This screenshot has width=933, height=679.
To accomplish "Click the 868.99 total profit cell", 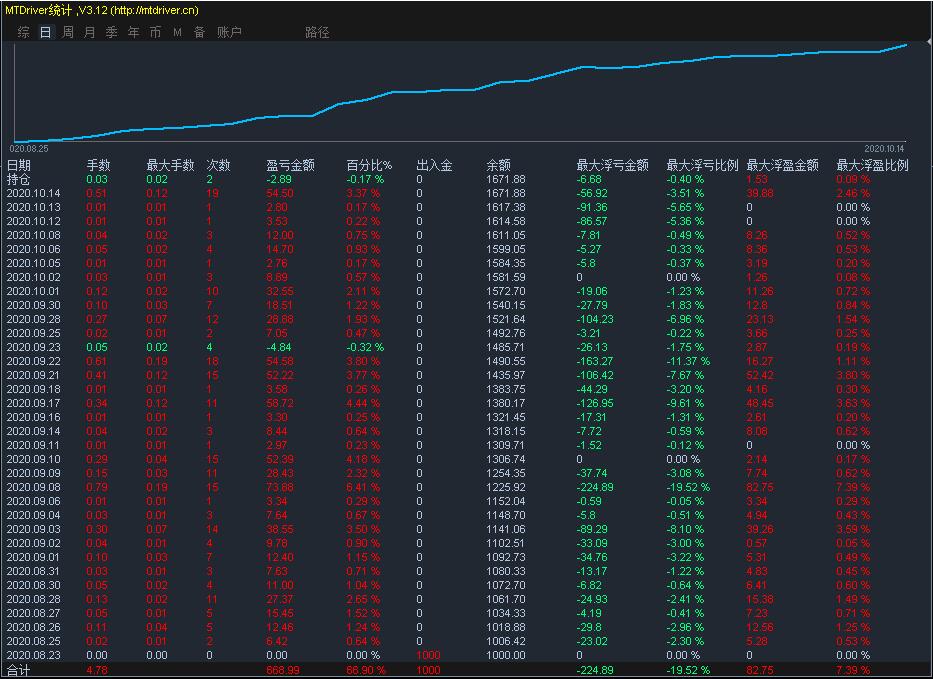I will click(283, 670).
